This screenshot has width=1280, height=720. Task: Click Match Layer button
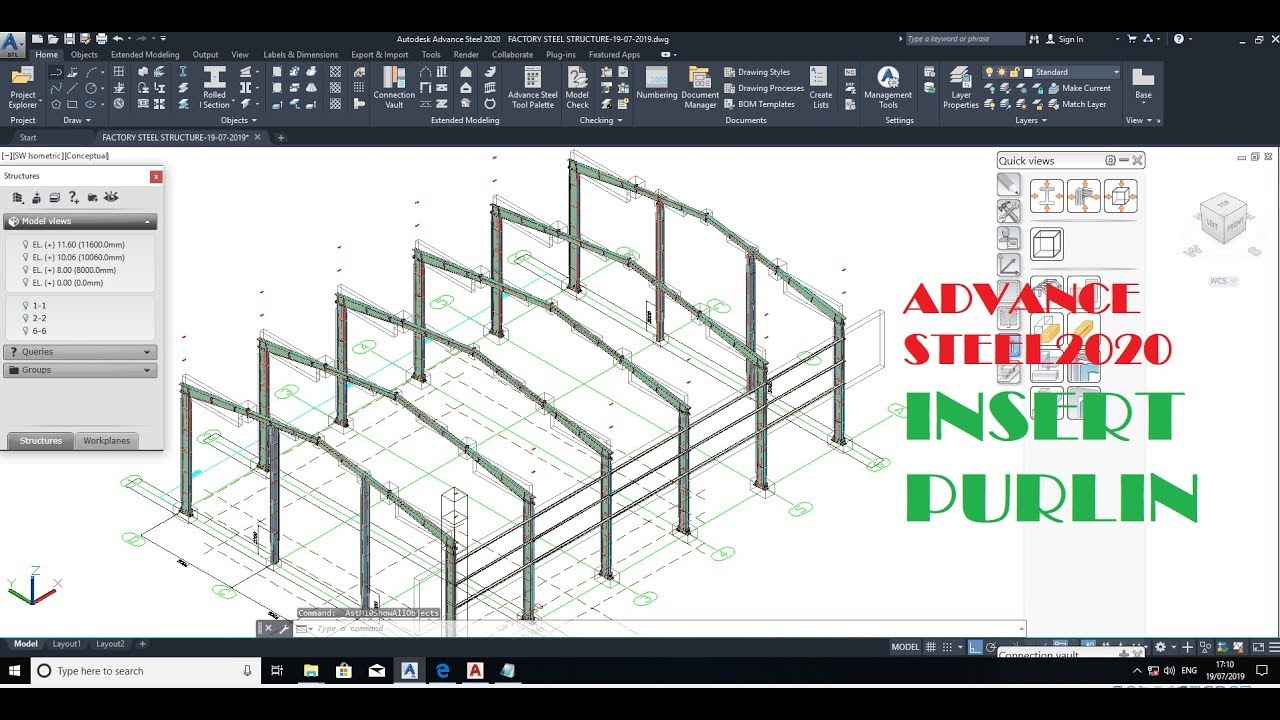click(x=1076, y=104)
